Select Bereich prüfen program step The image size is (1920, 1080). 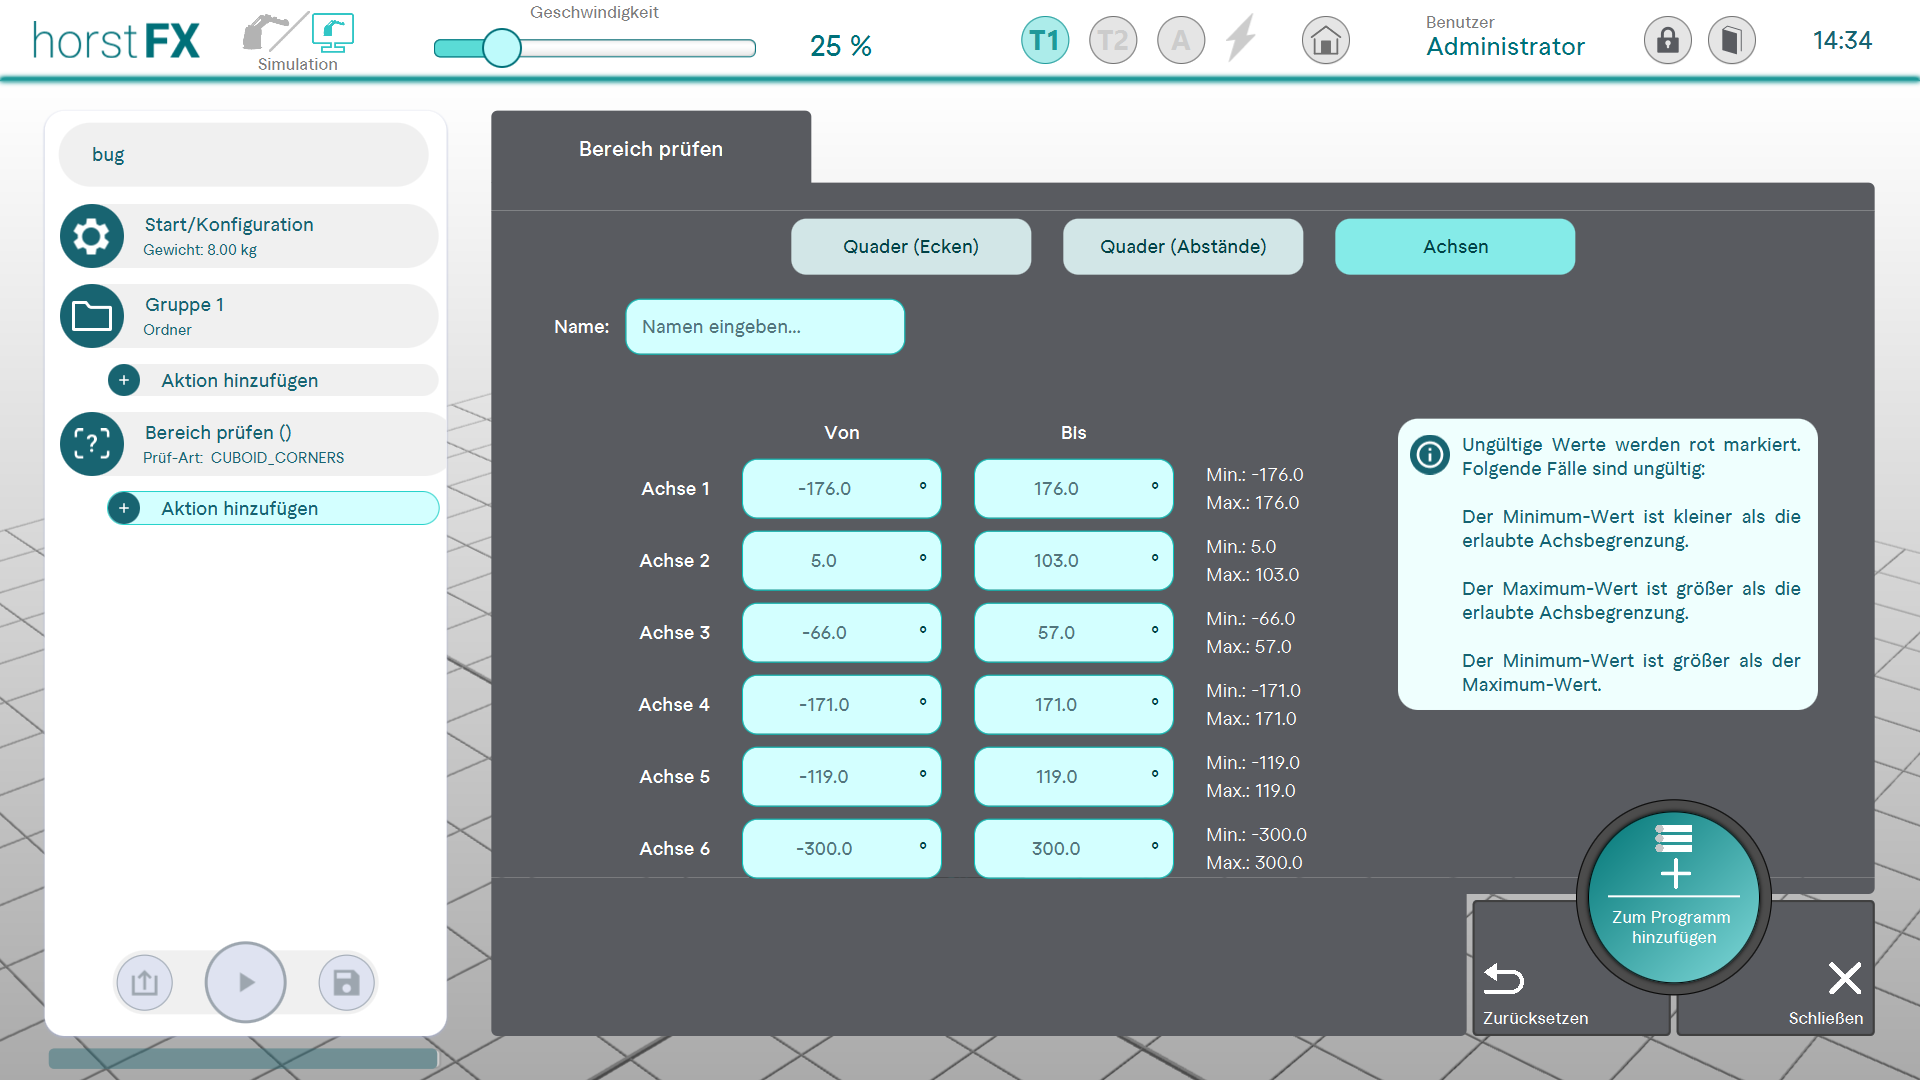tap(248, 444)
